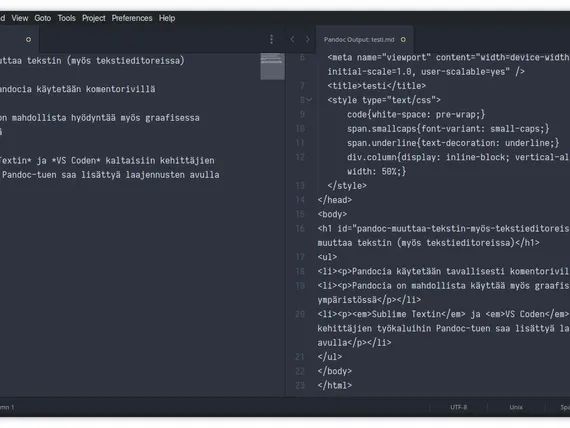Click 'andocia käytetään komentorivillä' in left pane
This screenshot has height=428, width=570.
pyautogui.click(x=77, y=89)
